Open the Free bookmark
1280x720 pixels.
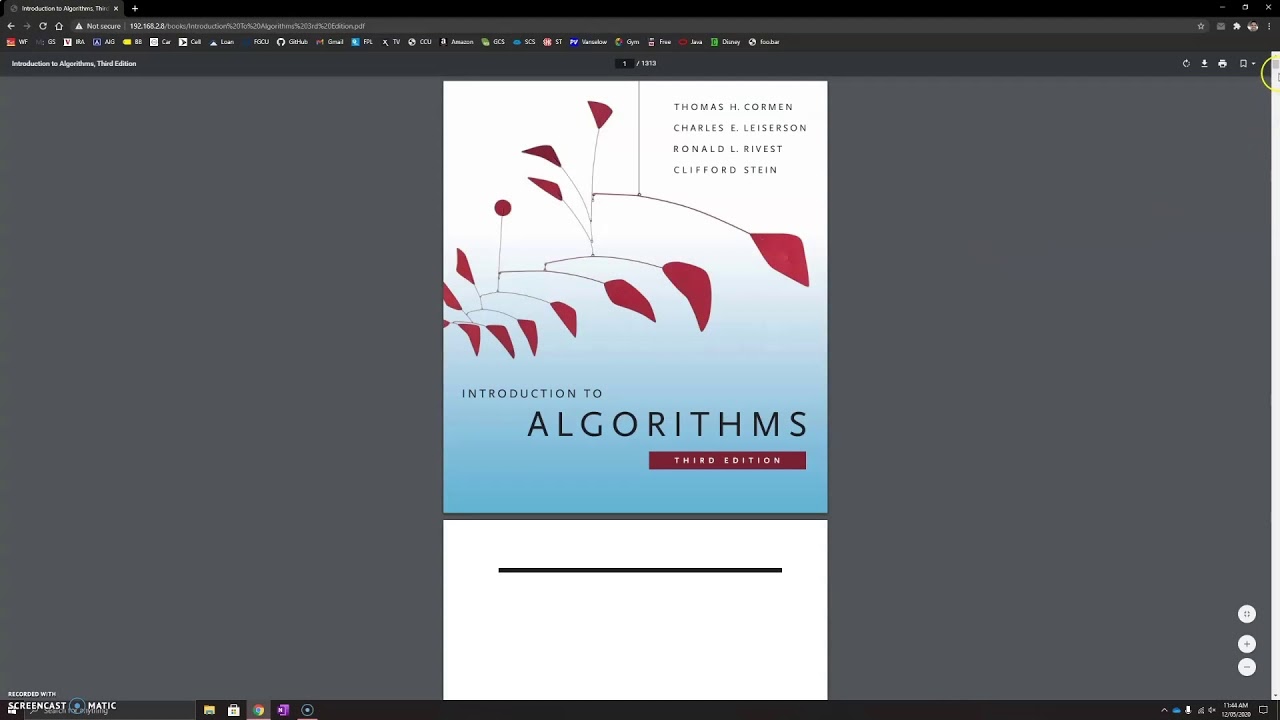[x=659, y=42]
